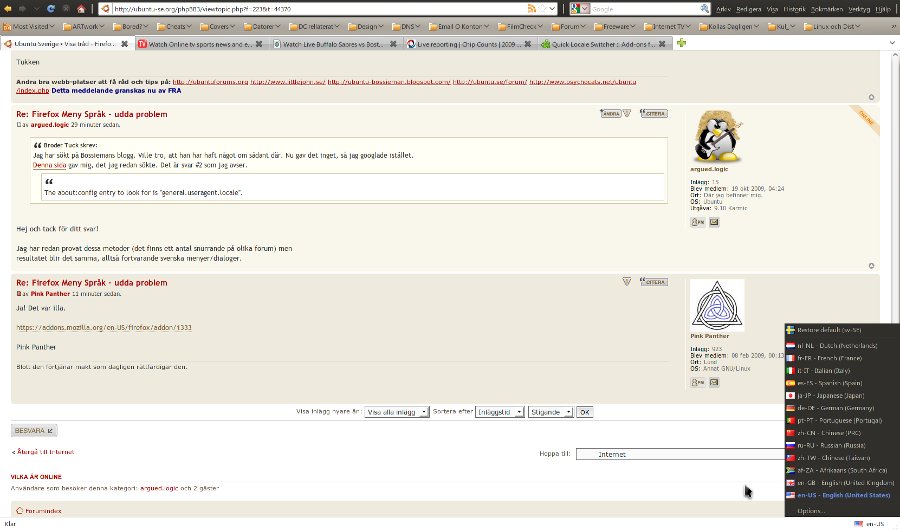The width and height of the screenshot is (900, 531).
Task: Select fr-FR French (France) locale
Action: coord(841,358)
